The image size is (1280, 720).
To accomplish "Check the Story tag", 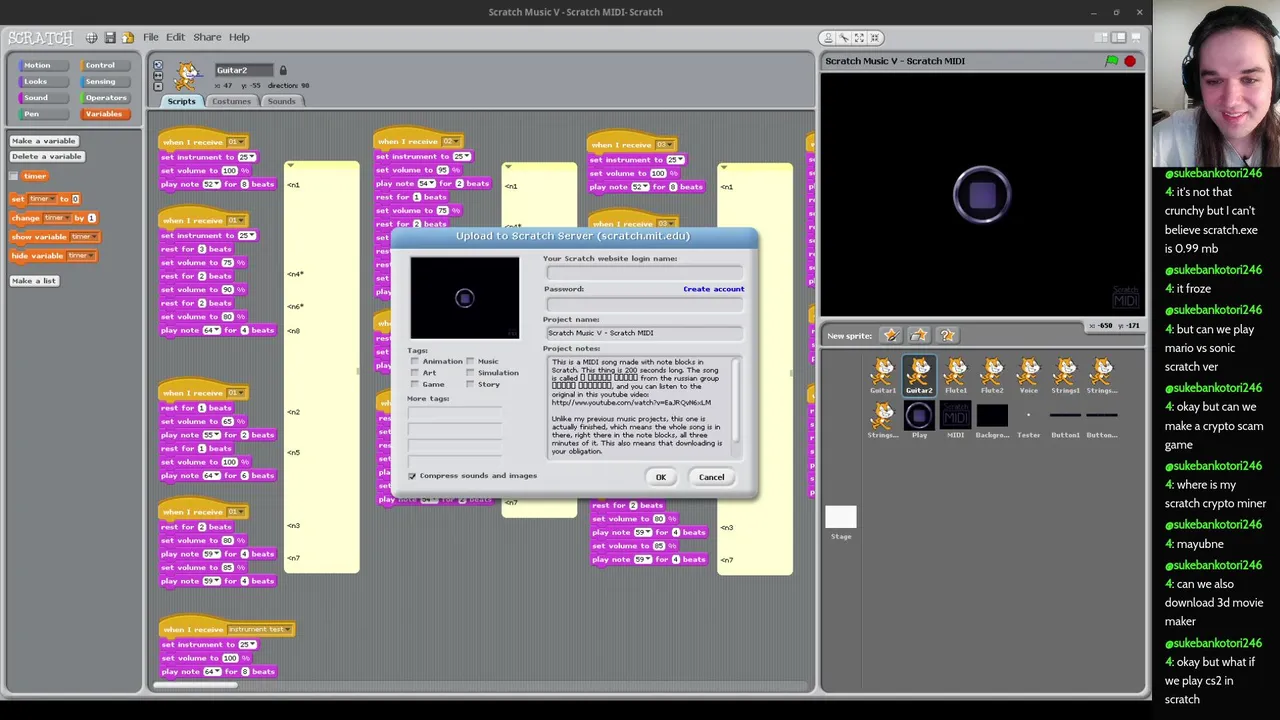I will coord(470,384).
